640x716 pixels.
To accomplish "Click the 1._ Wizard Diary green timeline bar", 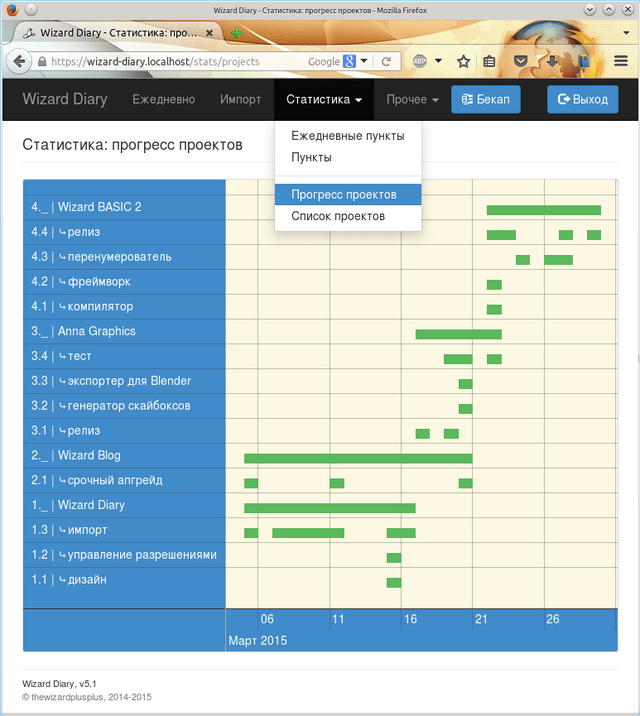I will click(x=330, y=508).
